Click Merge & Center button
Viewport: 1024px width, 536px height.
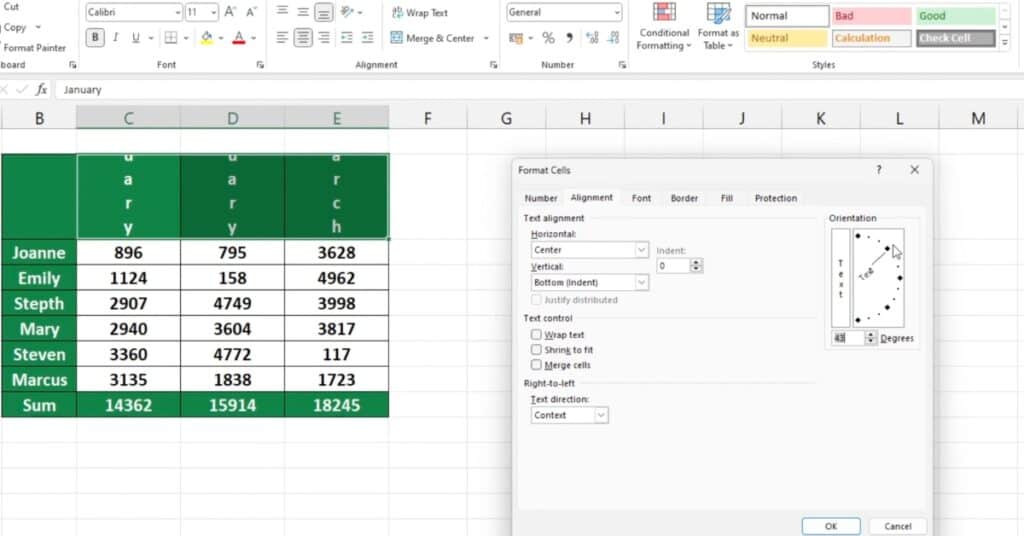[432, 39]
